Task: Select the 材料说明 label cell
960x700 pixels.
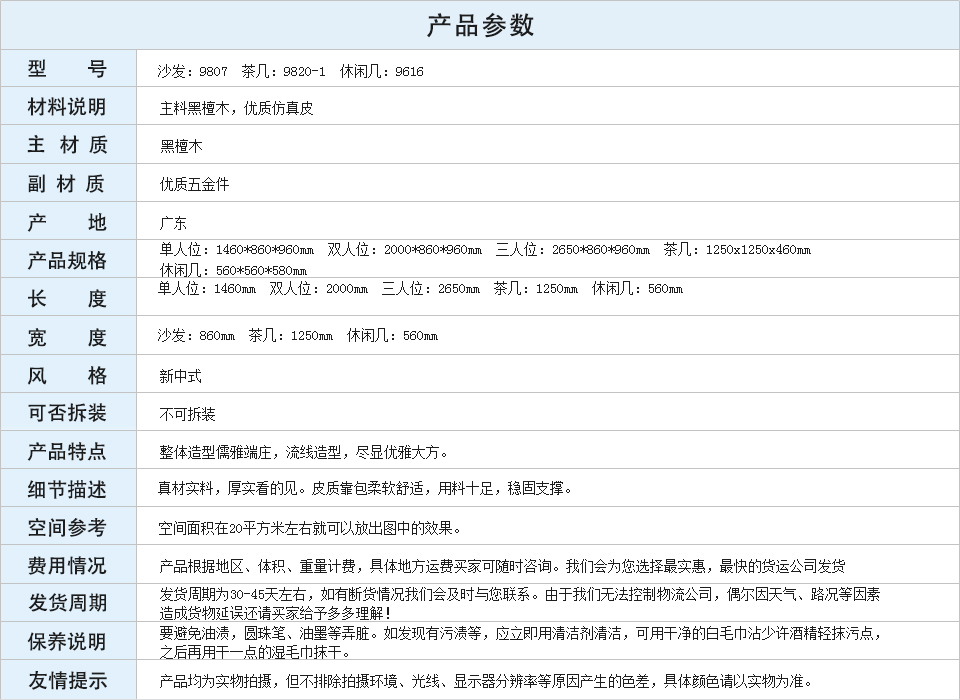Action: pos(67,107)
